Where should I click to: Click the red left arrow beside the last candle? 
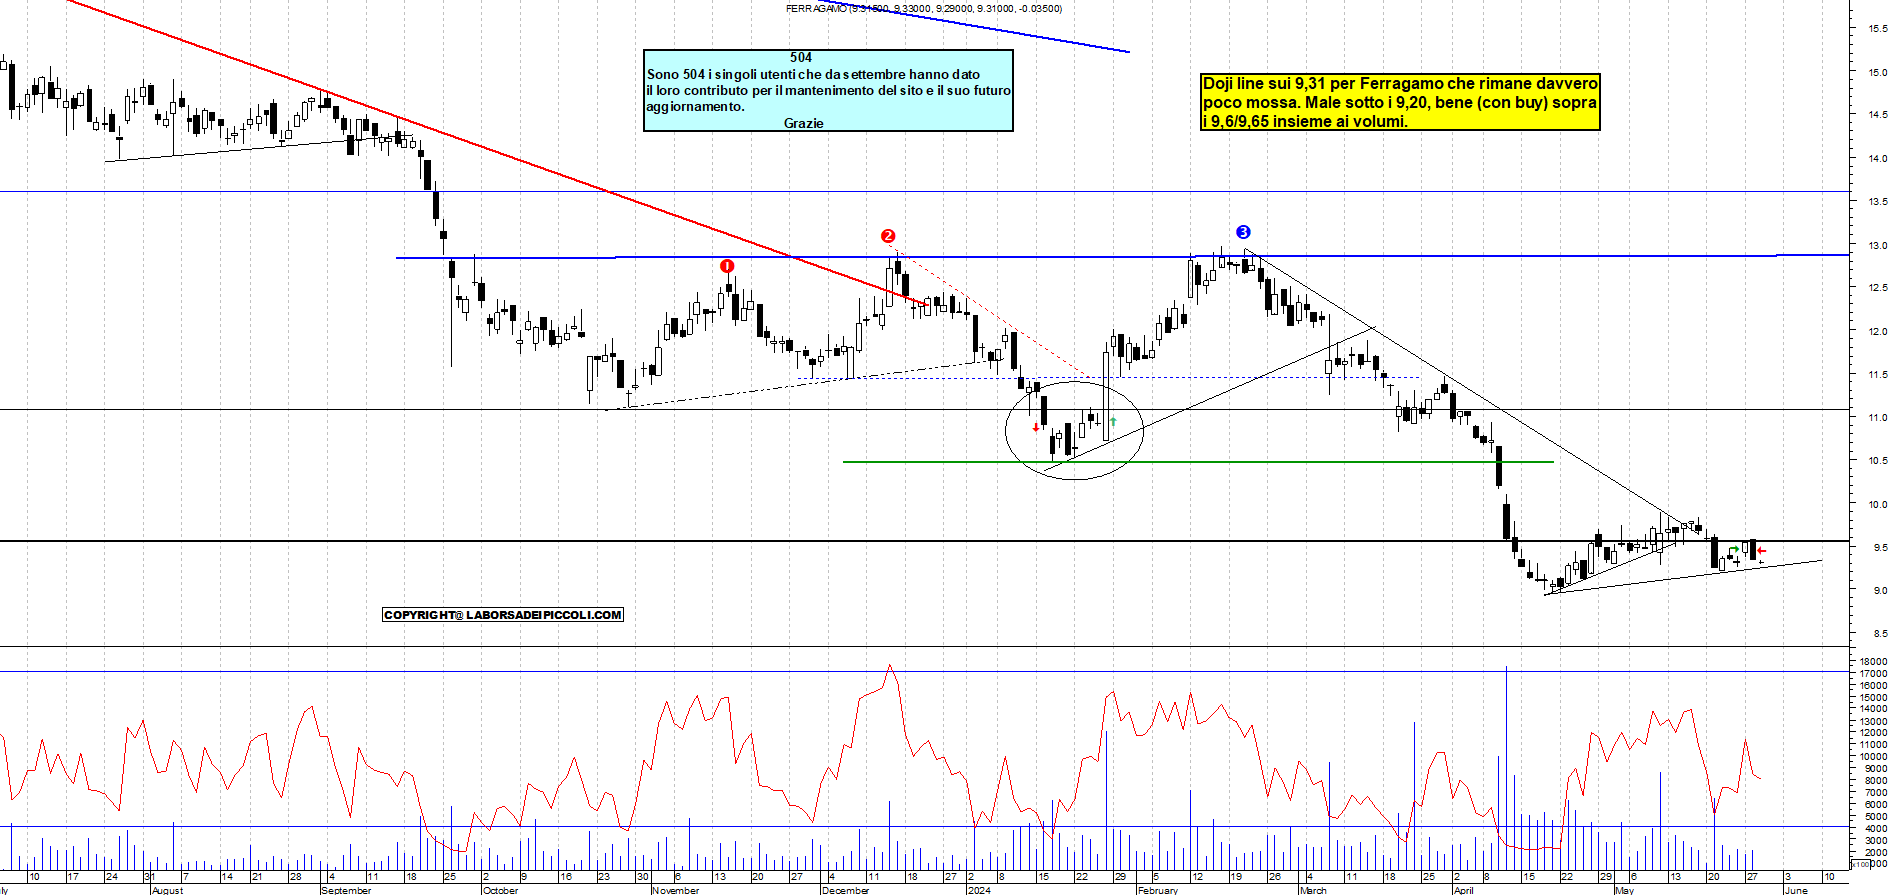click(1762, 550)
